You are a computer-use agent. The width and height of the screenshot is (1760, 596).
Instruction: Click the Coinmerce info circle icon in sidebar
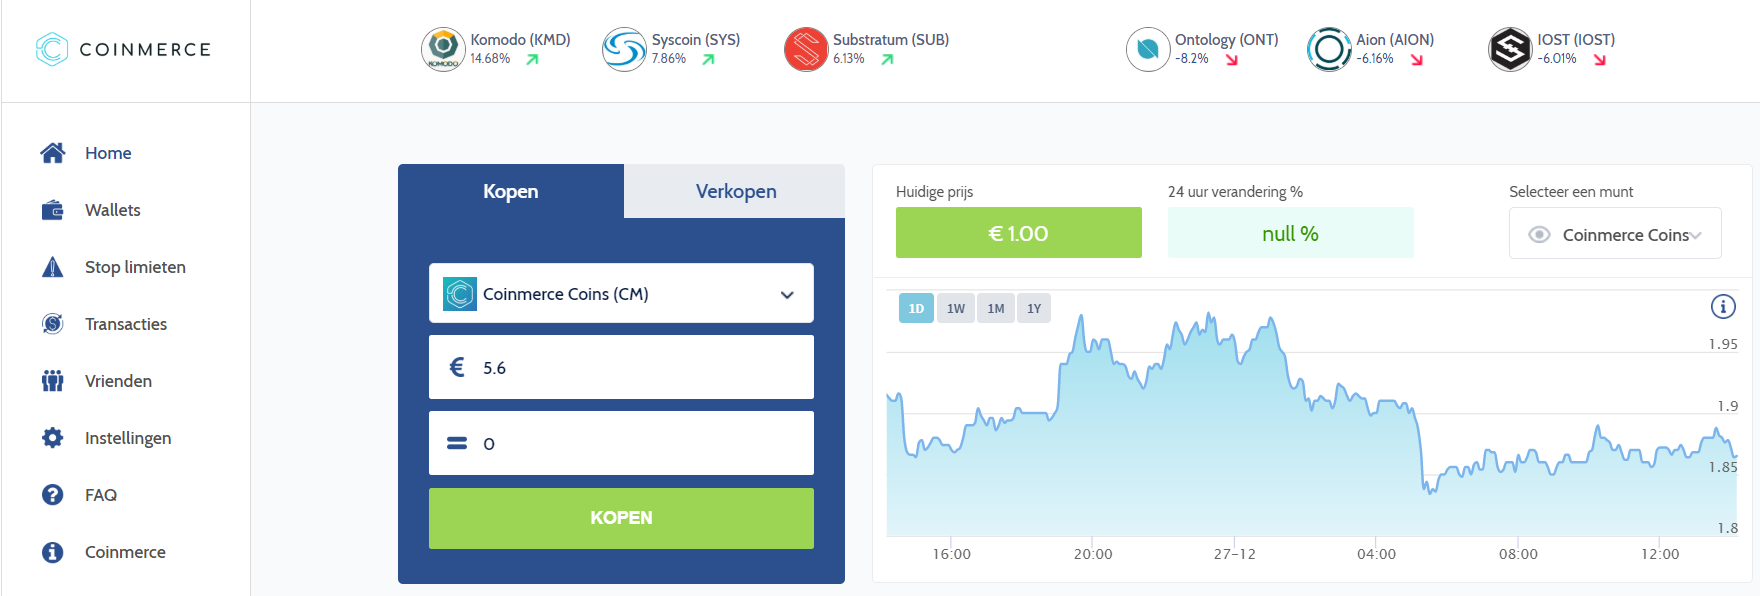[x=53, y=552]
